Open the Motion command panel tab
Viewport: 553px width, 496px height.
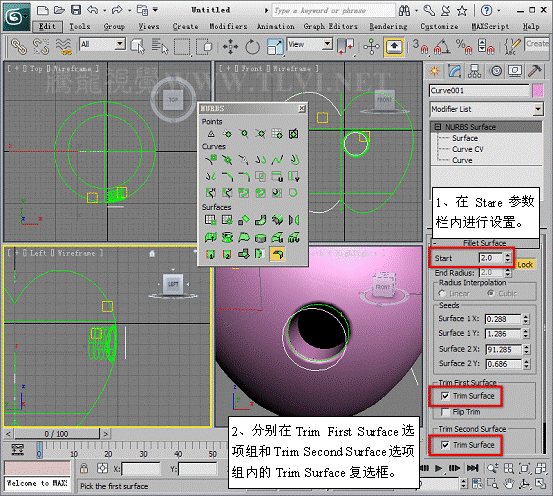(496, 71)
